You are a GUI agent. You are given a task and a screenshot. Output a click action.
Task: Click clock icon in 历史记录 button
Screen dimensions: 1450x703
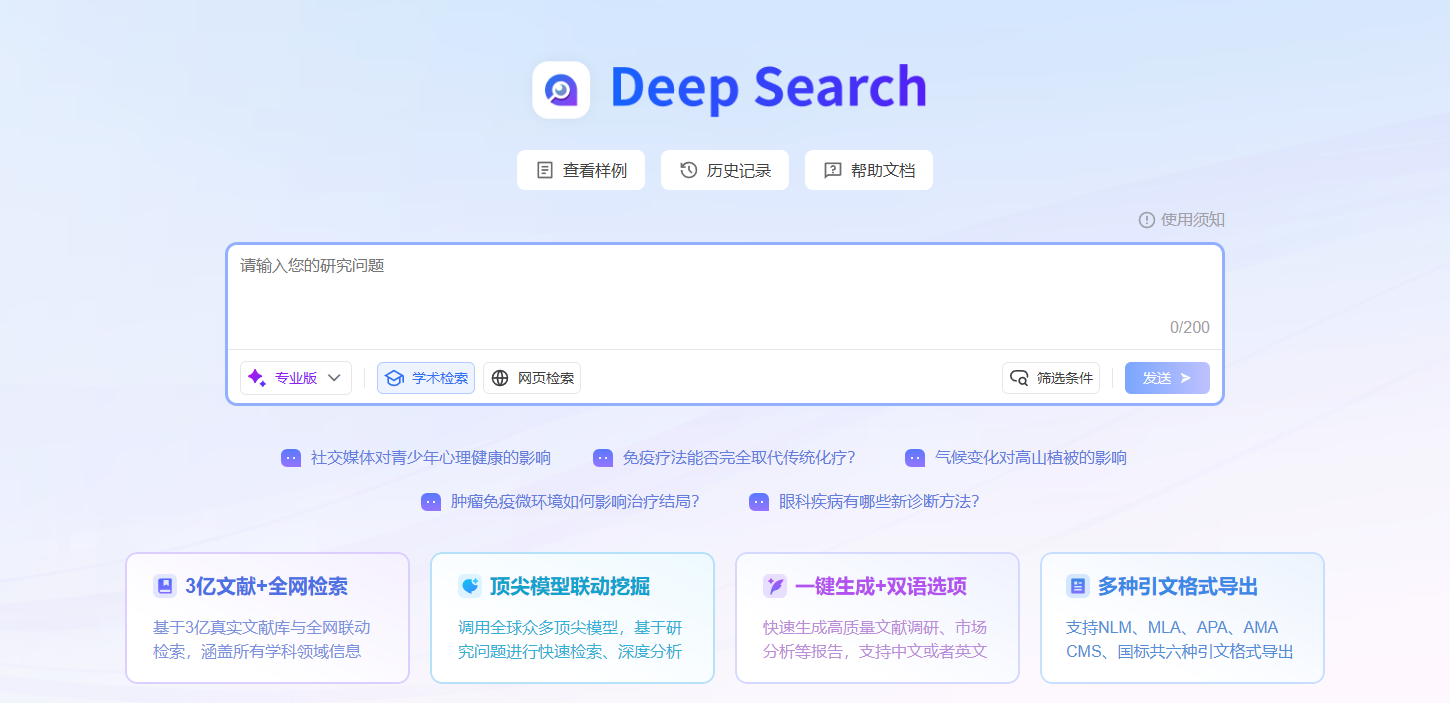point(689,170)
